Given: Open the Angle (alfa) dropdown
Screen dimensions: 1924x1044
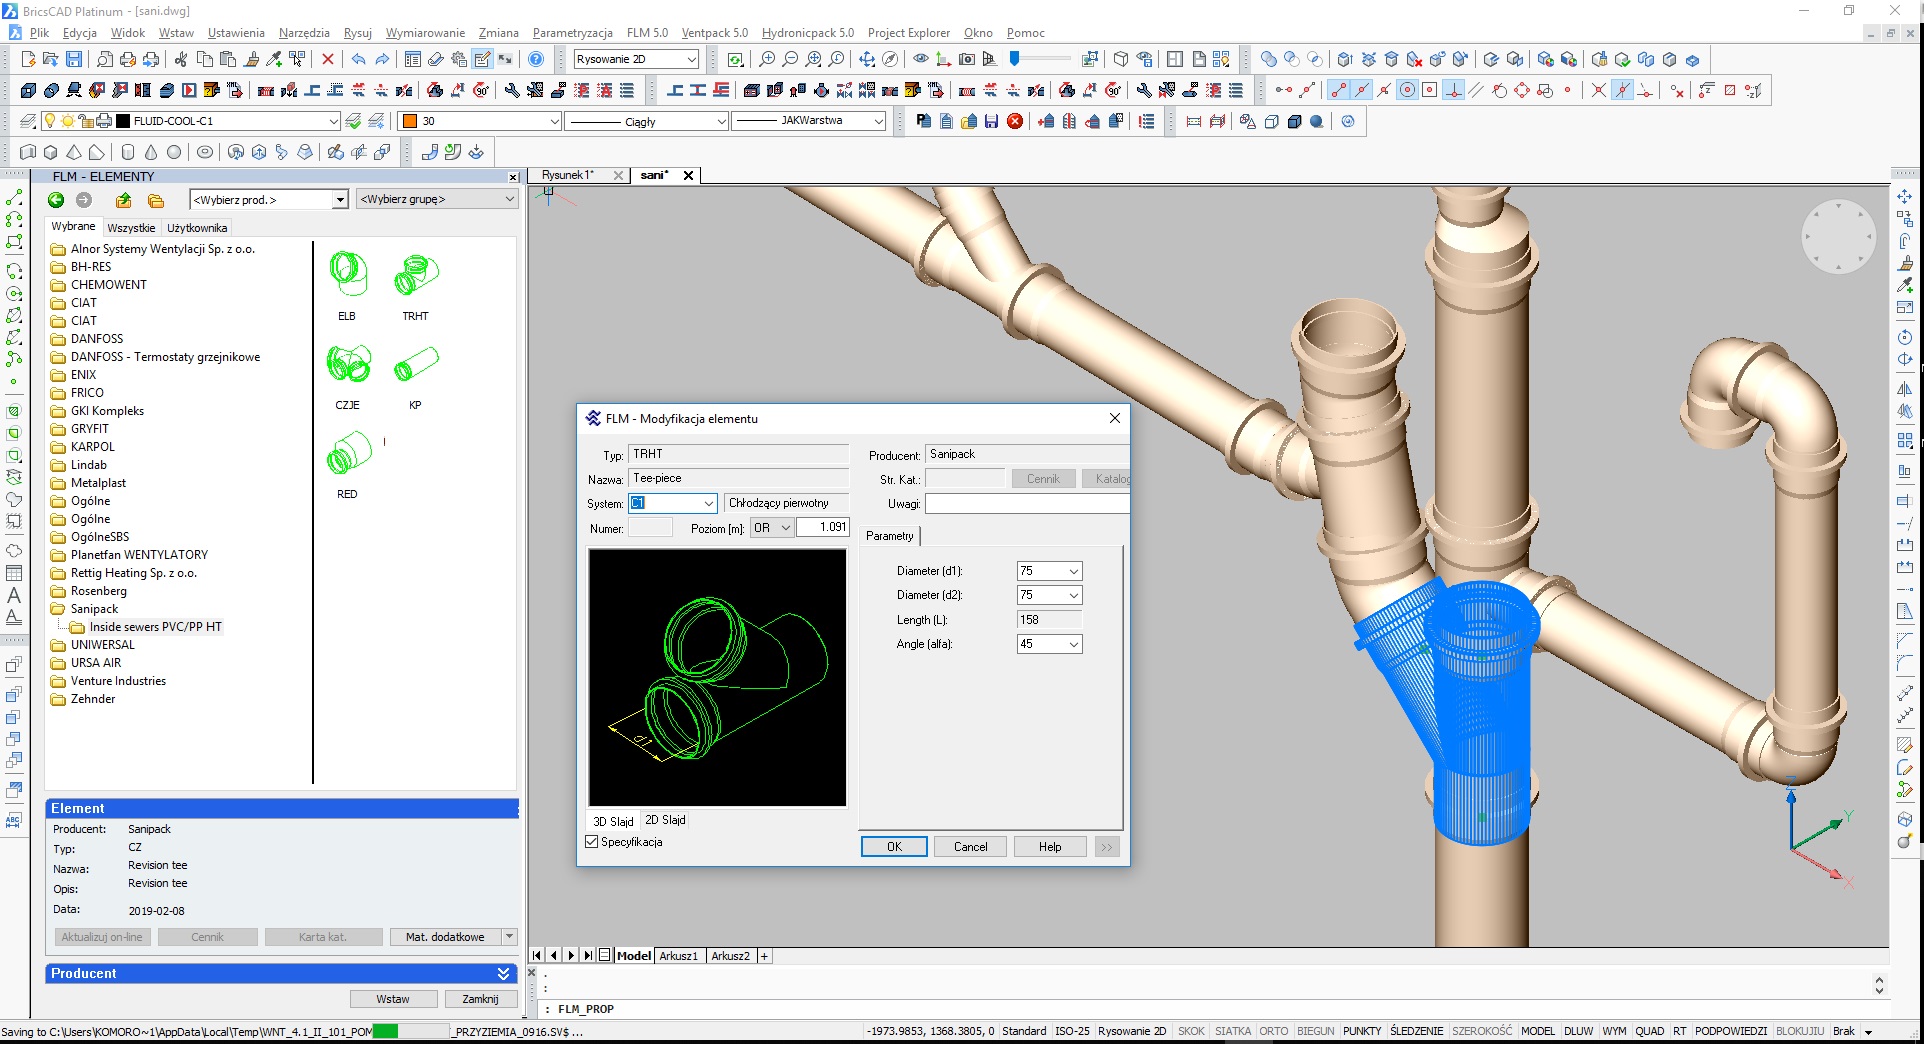Looking at the screenshot, I should coord(1073,644).
